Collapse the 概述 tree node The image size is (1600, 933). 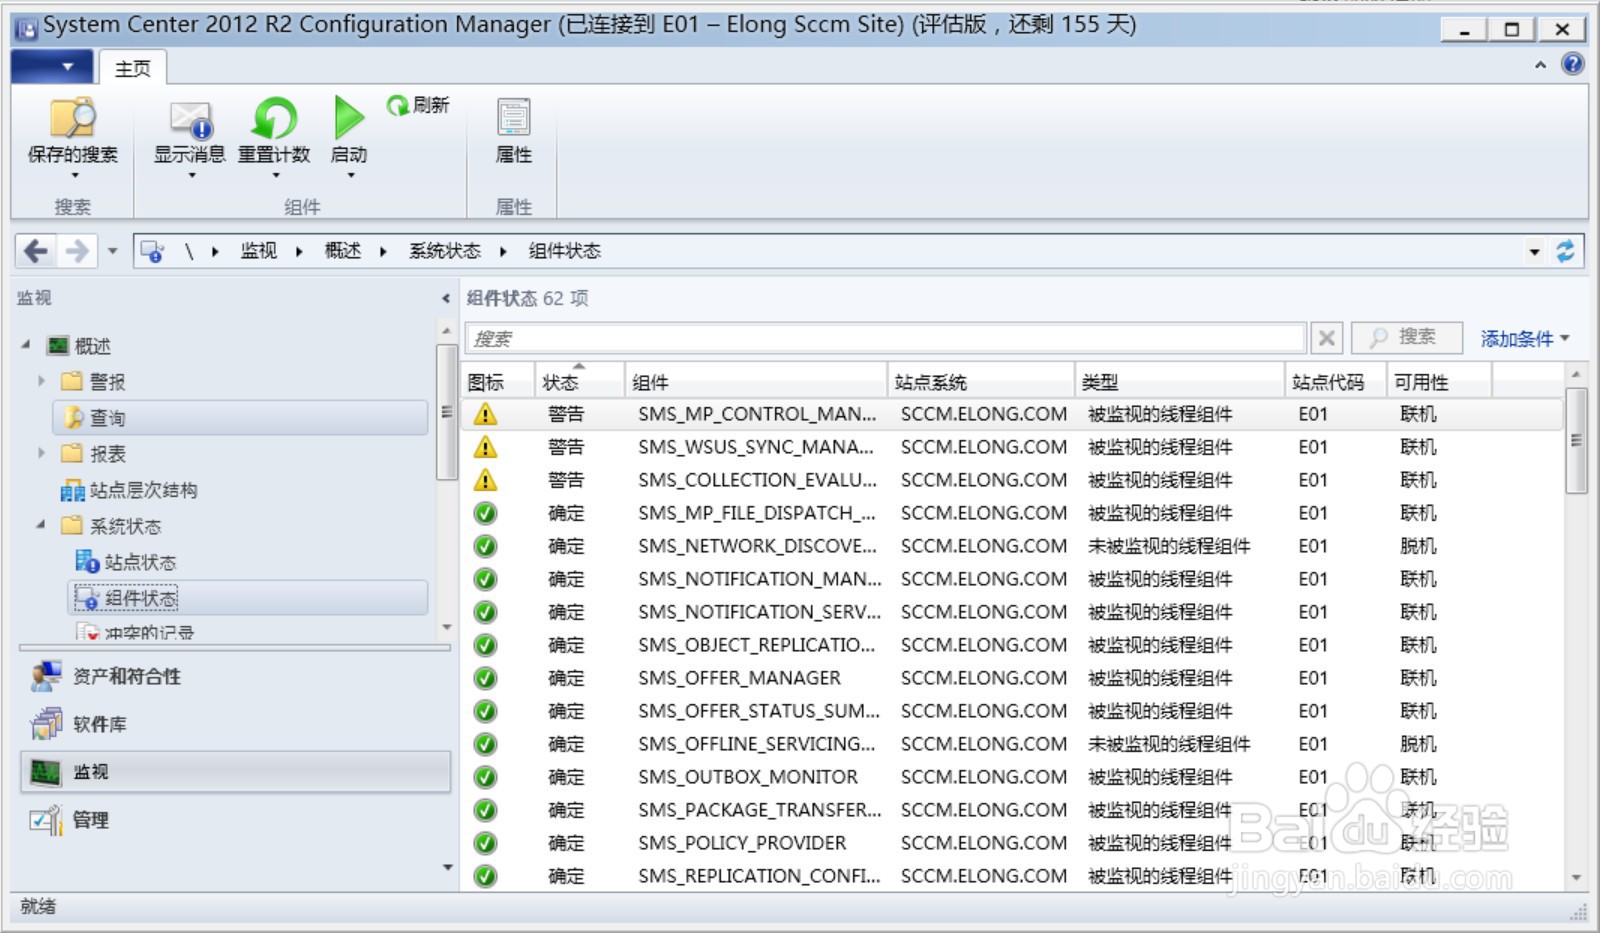click(x=26, y=345)
